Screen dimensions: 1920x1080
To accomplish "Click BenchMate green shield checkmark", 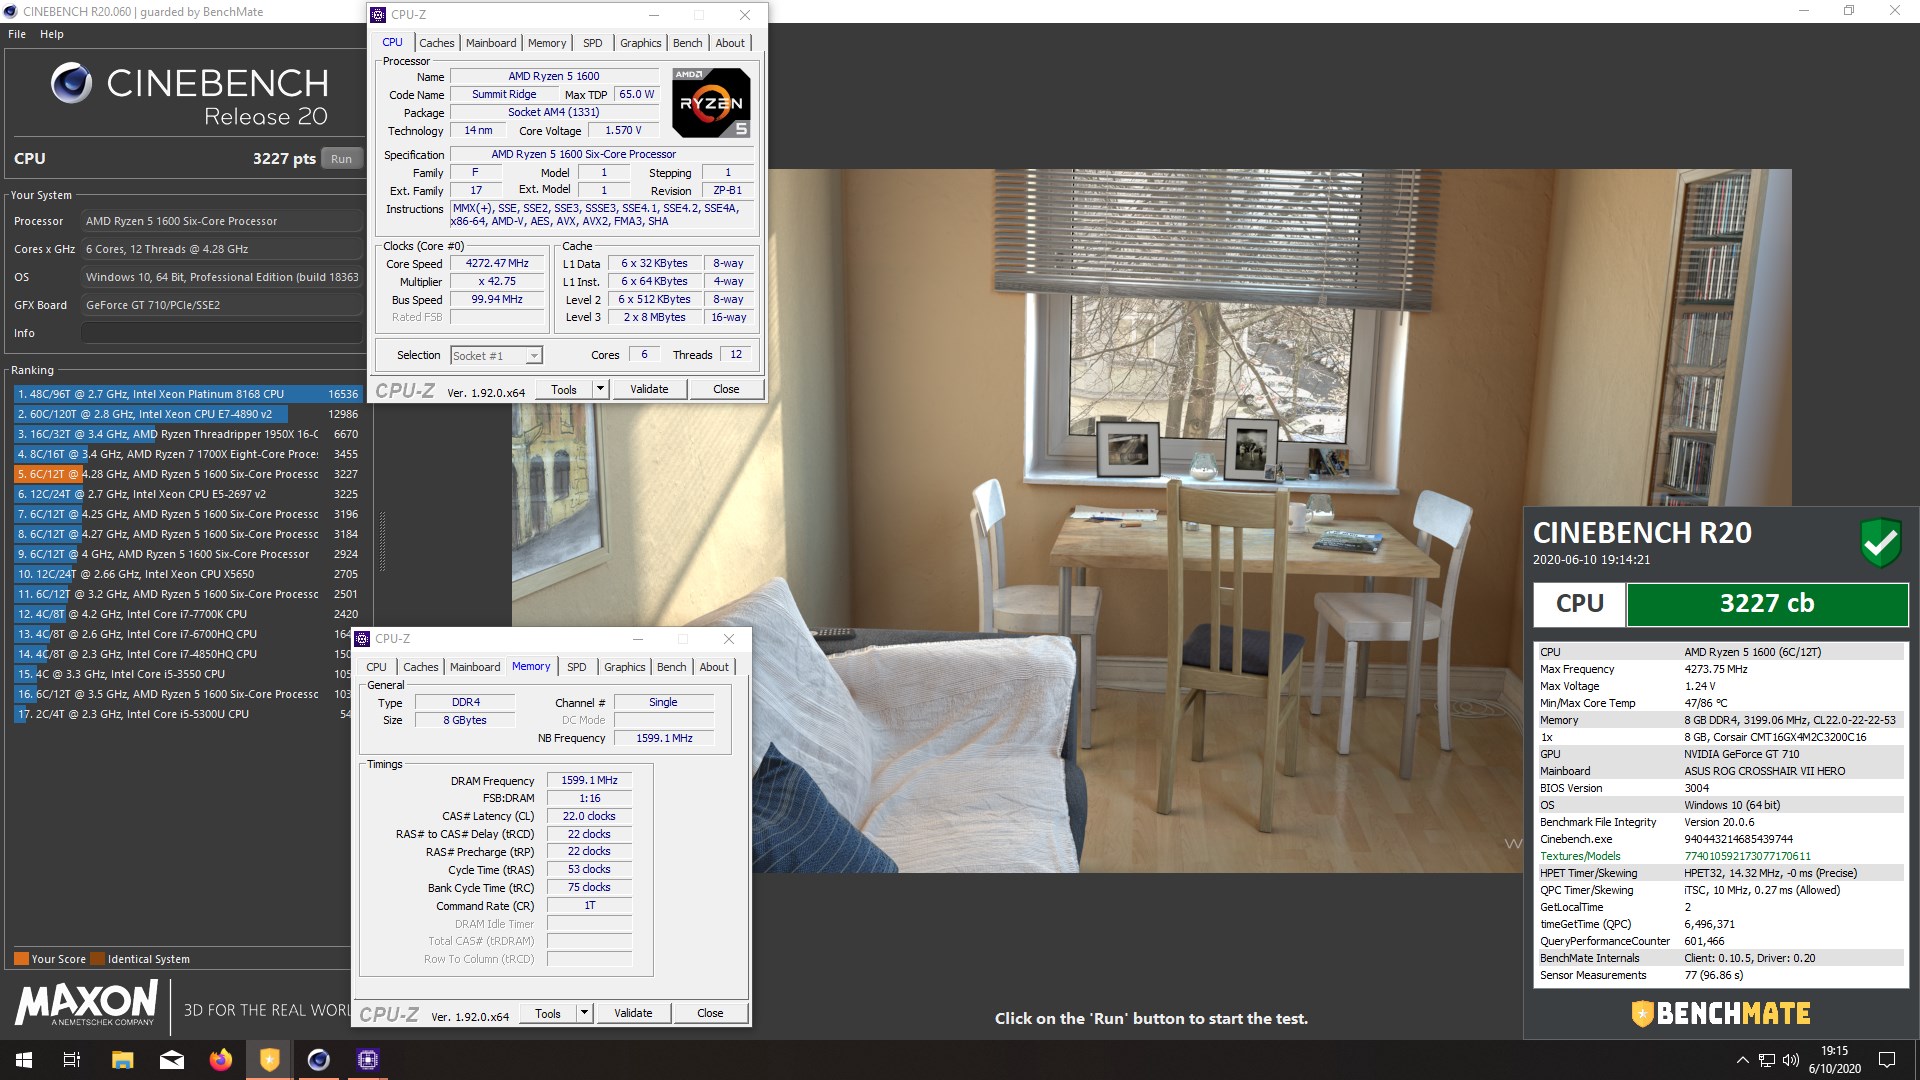I will tap(1880, 543).
